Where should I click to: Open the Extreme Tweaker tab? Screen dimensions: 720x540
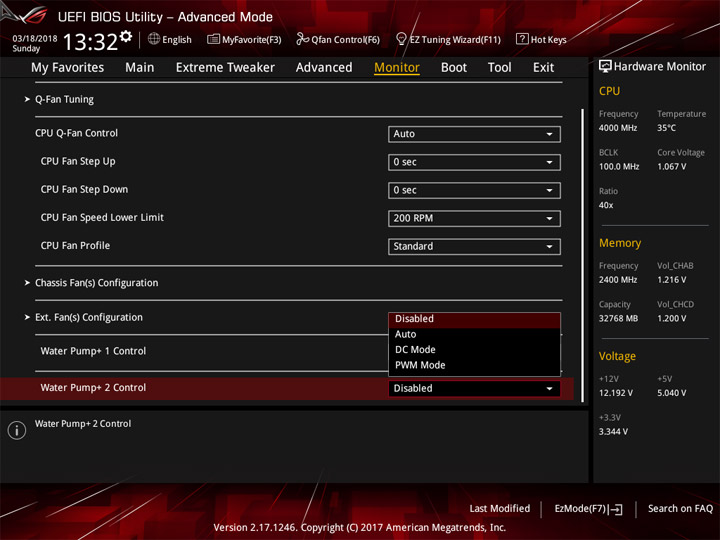tap(225, 68)
